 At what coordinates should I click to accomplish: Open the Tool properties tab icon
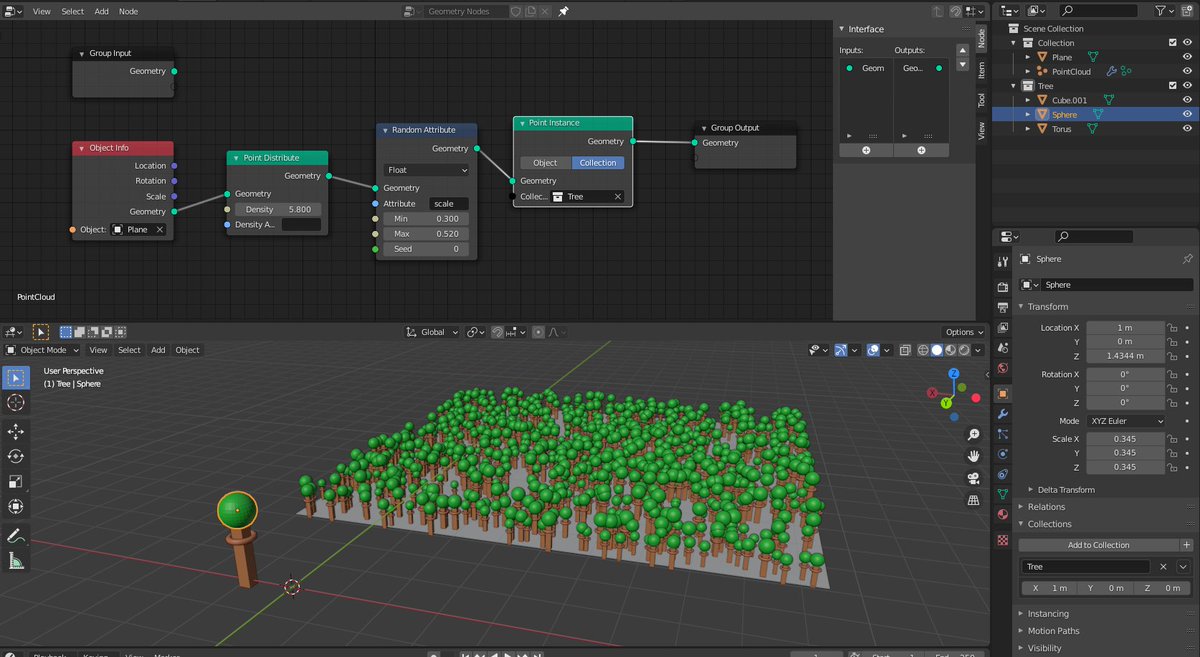tap(1003, 261)
